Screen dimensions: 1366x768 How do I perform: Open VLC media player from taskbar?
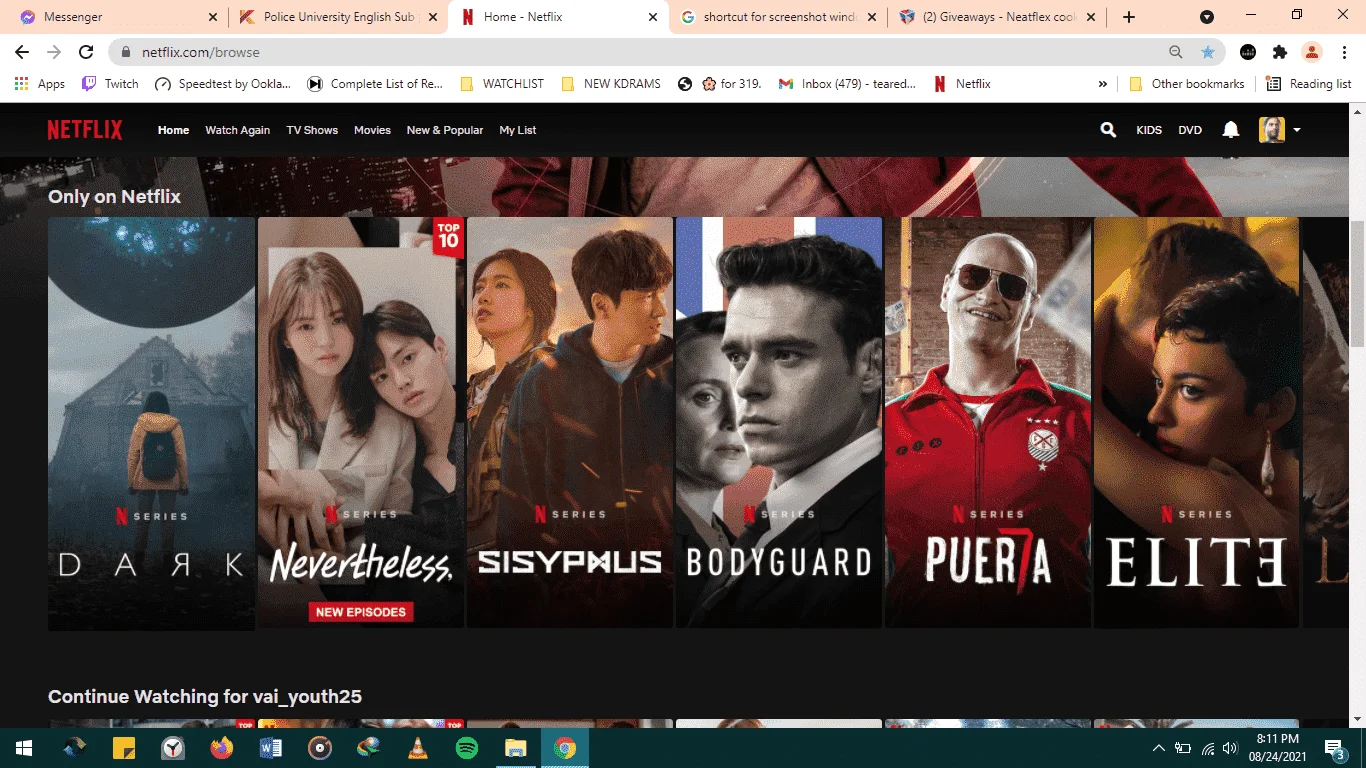(418, 748)
